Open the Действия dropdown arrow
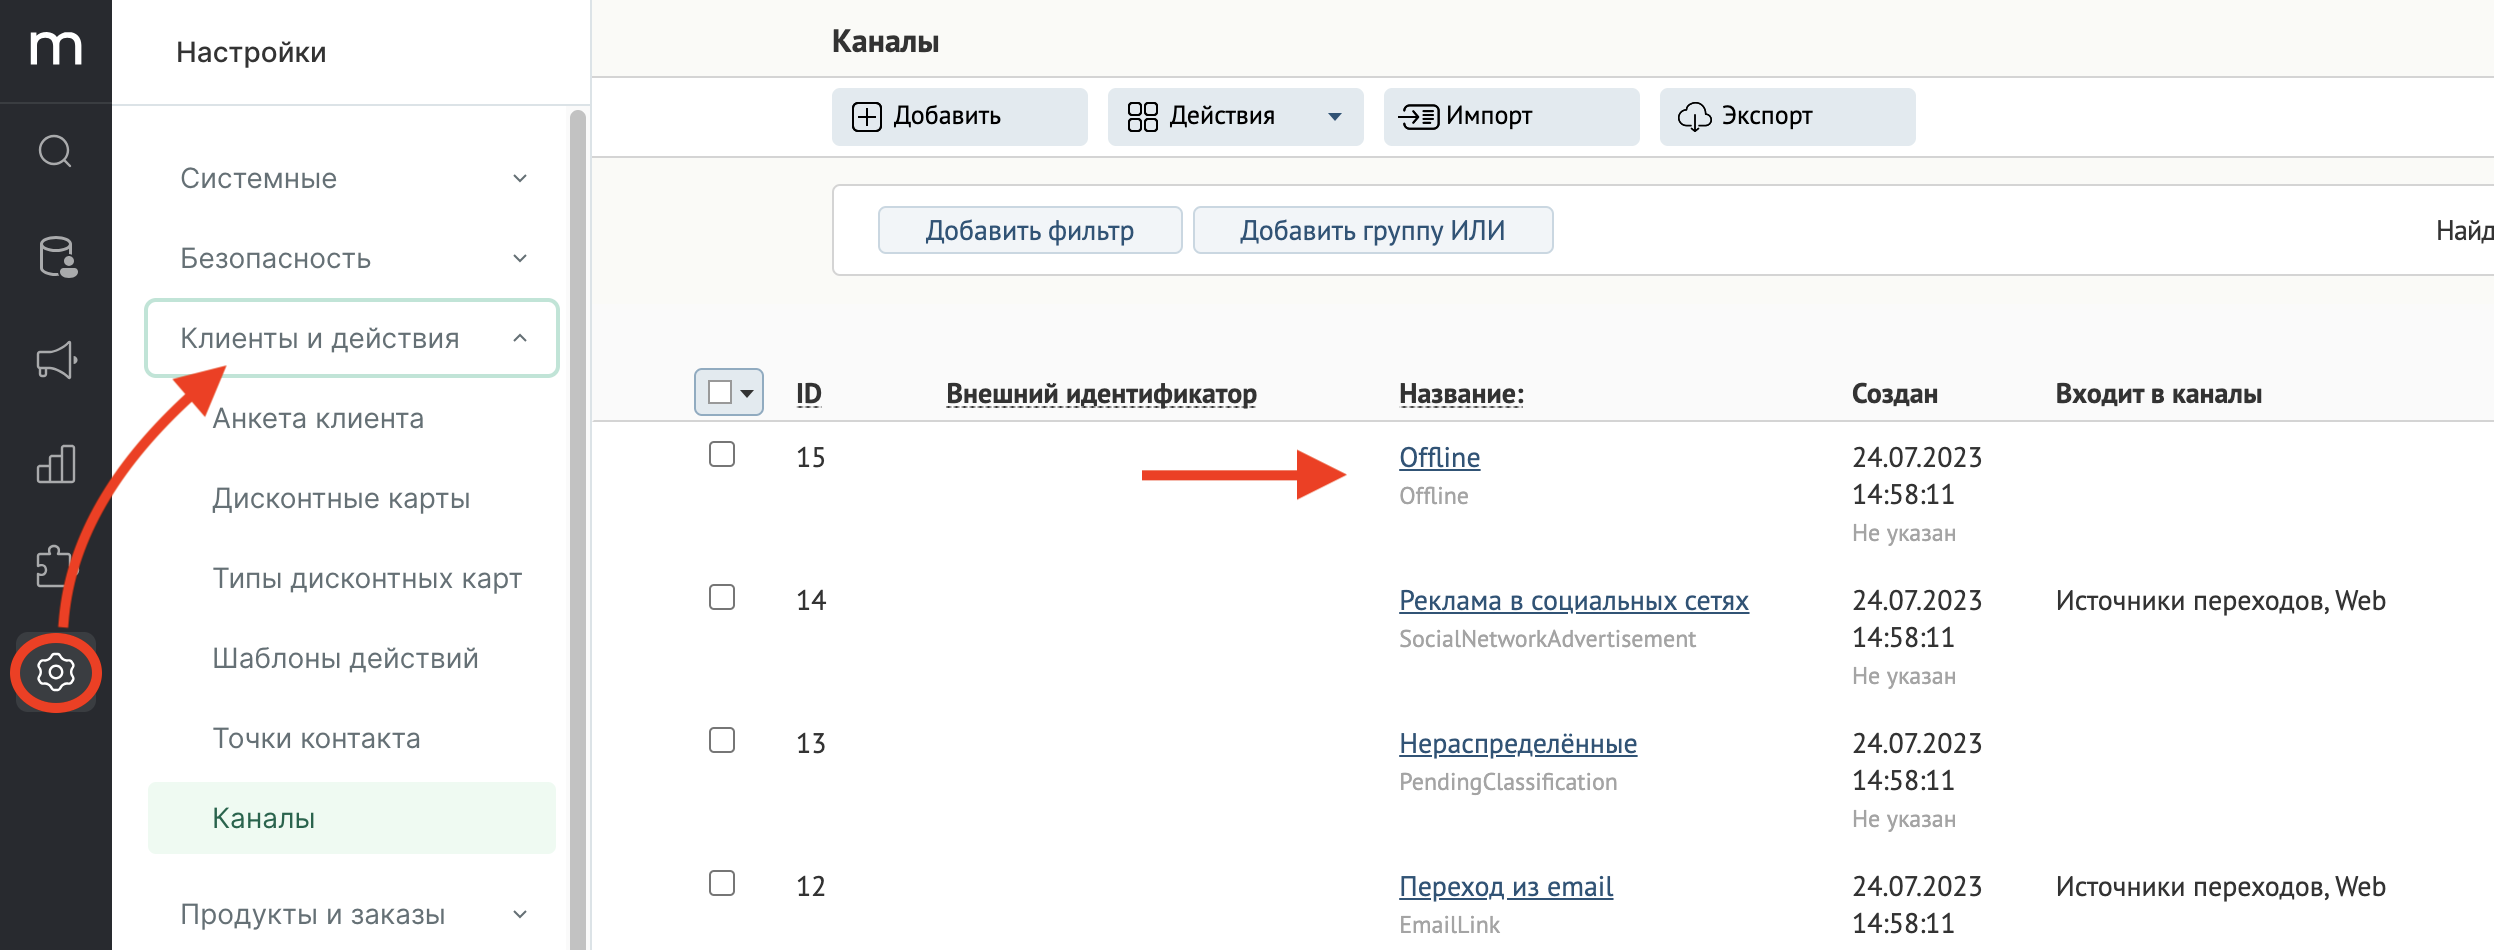Image resolution: width=2494 pixels, height=950 pixels. pyautogui.click(x=1335, y=117)
